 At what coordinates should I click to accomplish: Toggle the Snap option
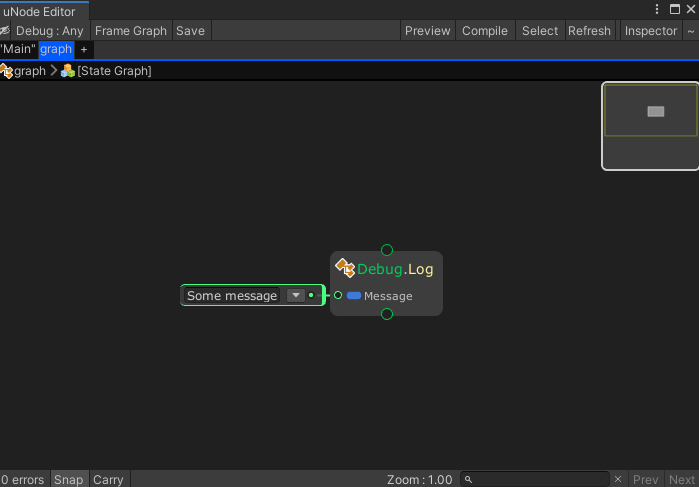tap(69, 479)
